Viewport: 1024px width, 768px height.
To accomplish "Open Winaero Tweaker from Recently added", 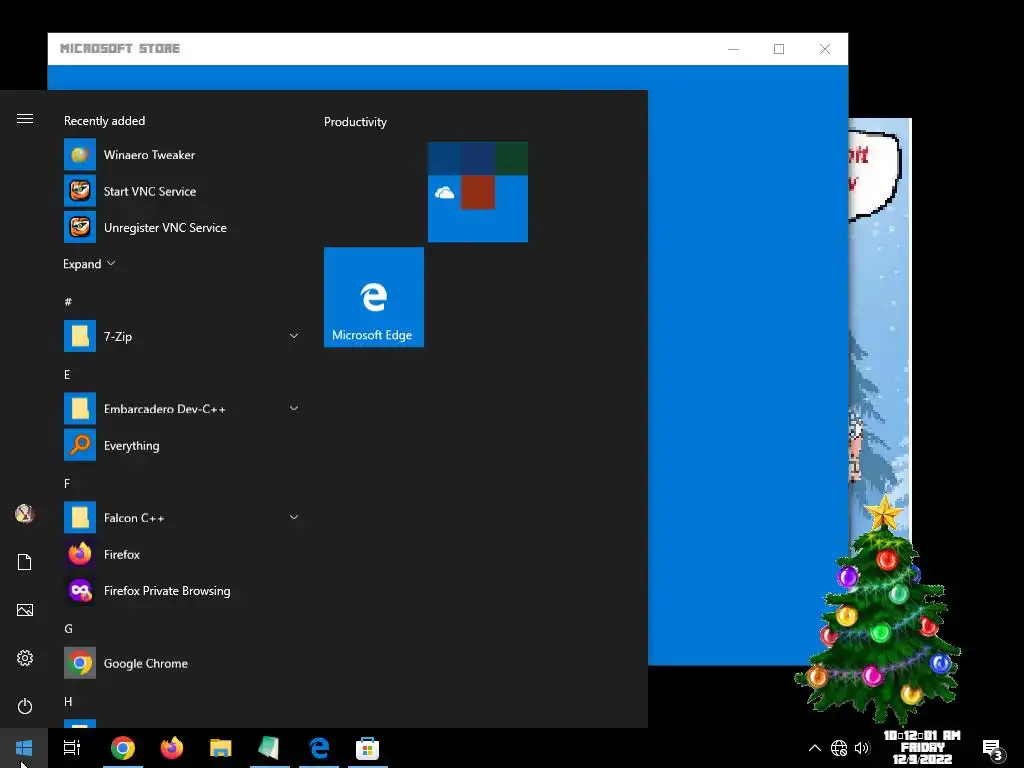I will 181,155.
